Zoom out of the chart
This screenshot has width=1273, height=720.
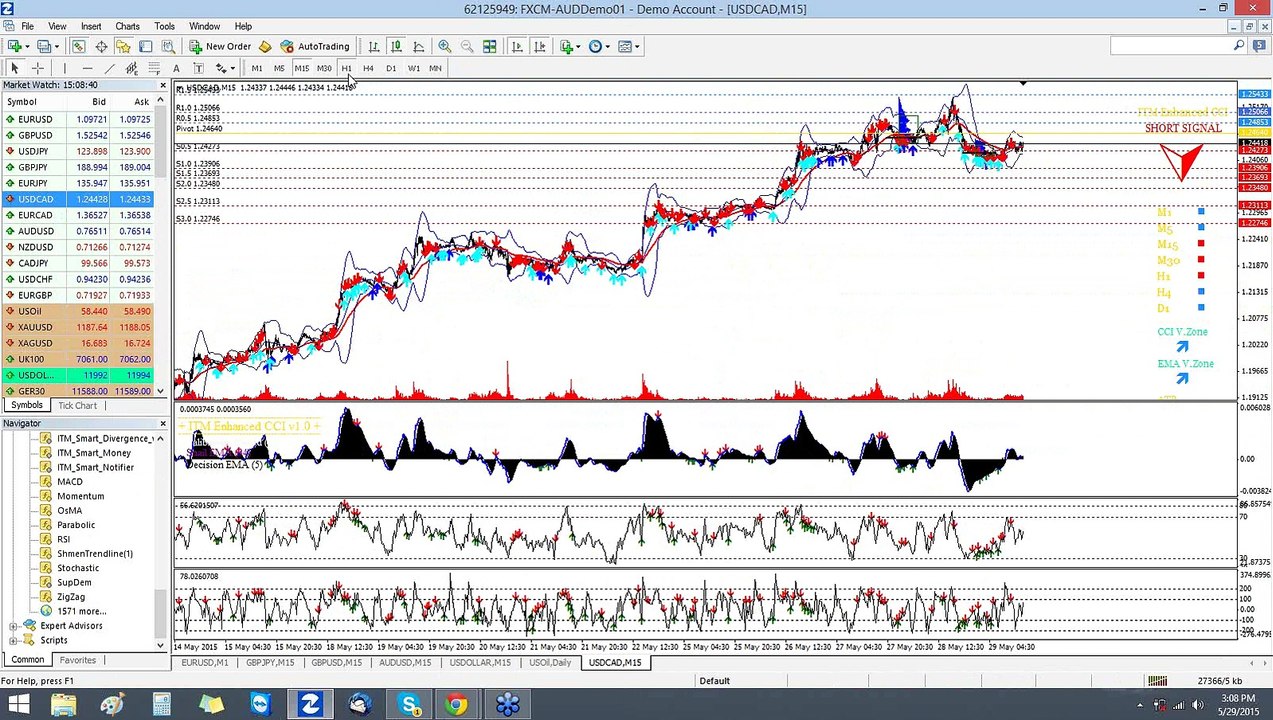(x=467, y=46)
